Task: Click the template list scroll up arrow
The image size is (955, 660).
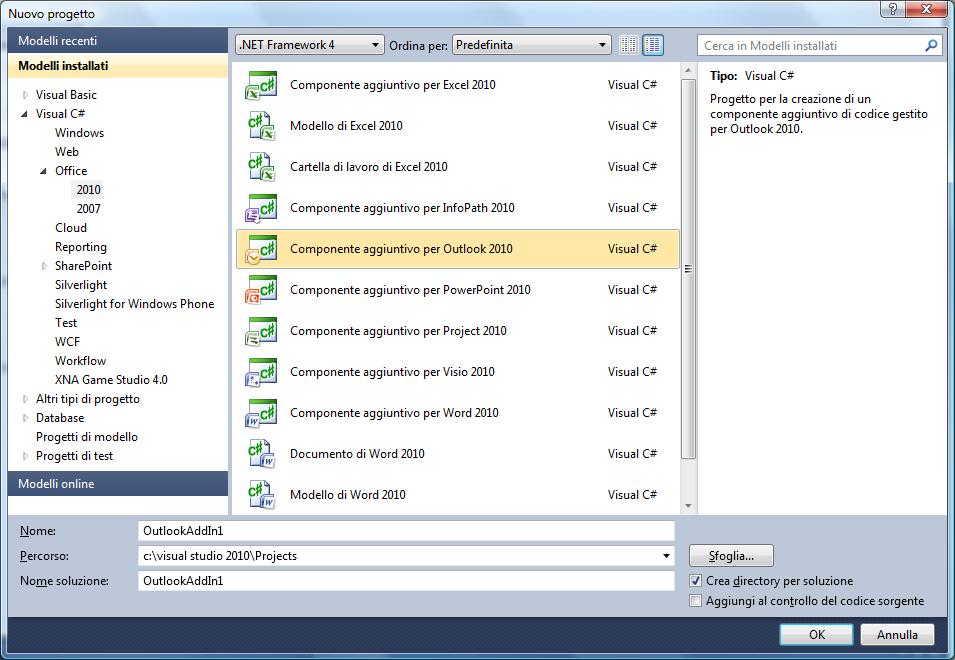Action: pos(688,71)
